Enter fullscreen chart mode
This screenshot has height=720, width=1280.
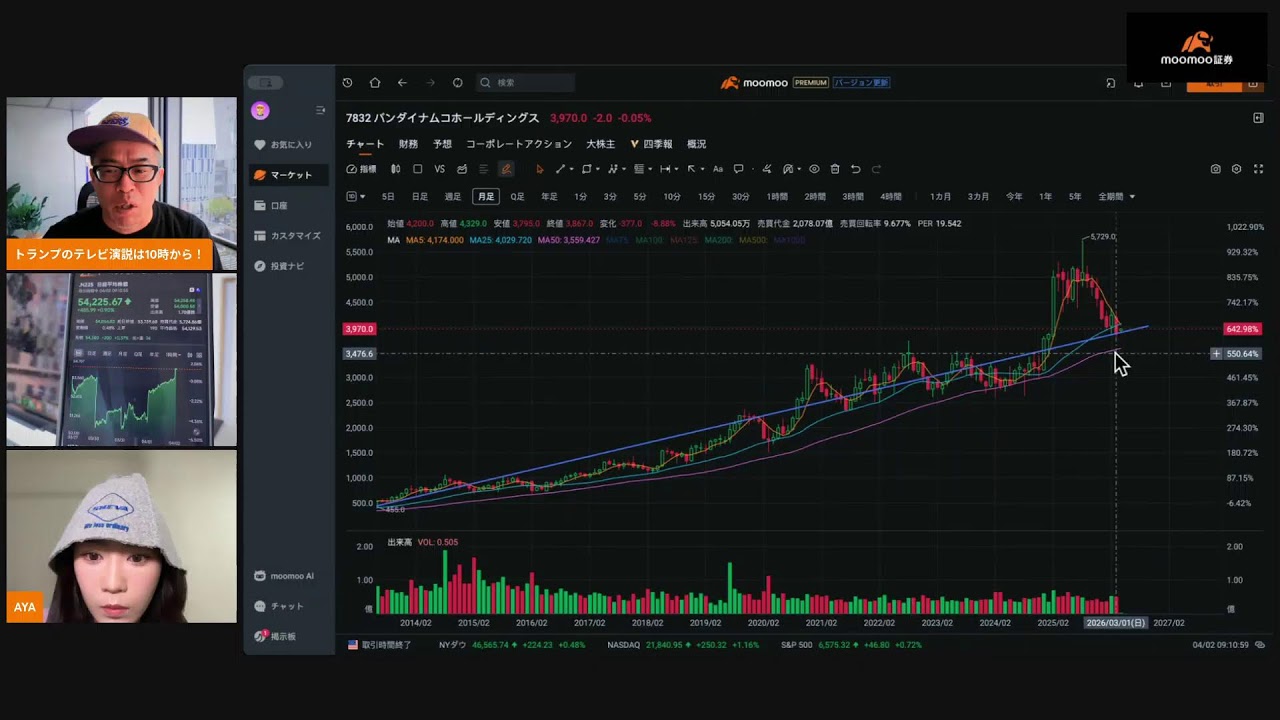[1258, 169]
